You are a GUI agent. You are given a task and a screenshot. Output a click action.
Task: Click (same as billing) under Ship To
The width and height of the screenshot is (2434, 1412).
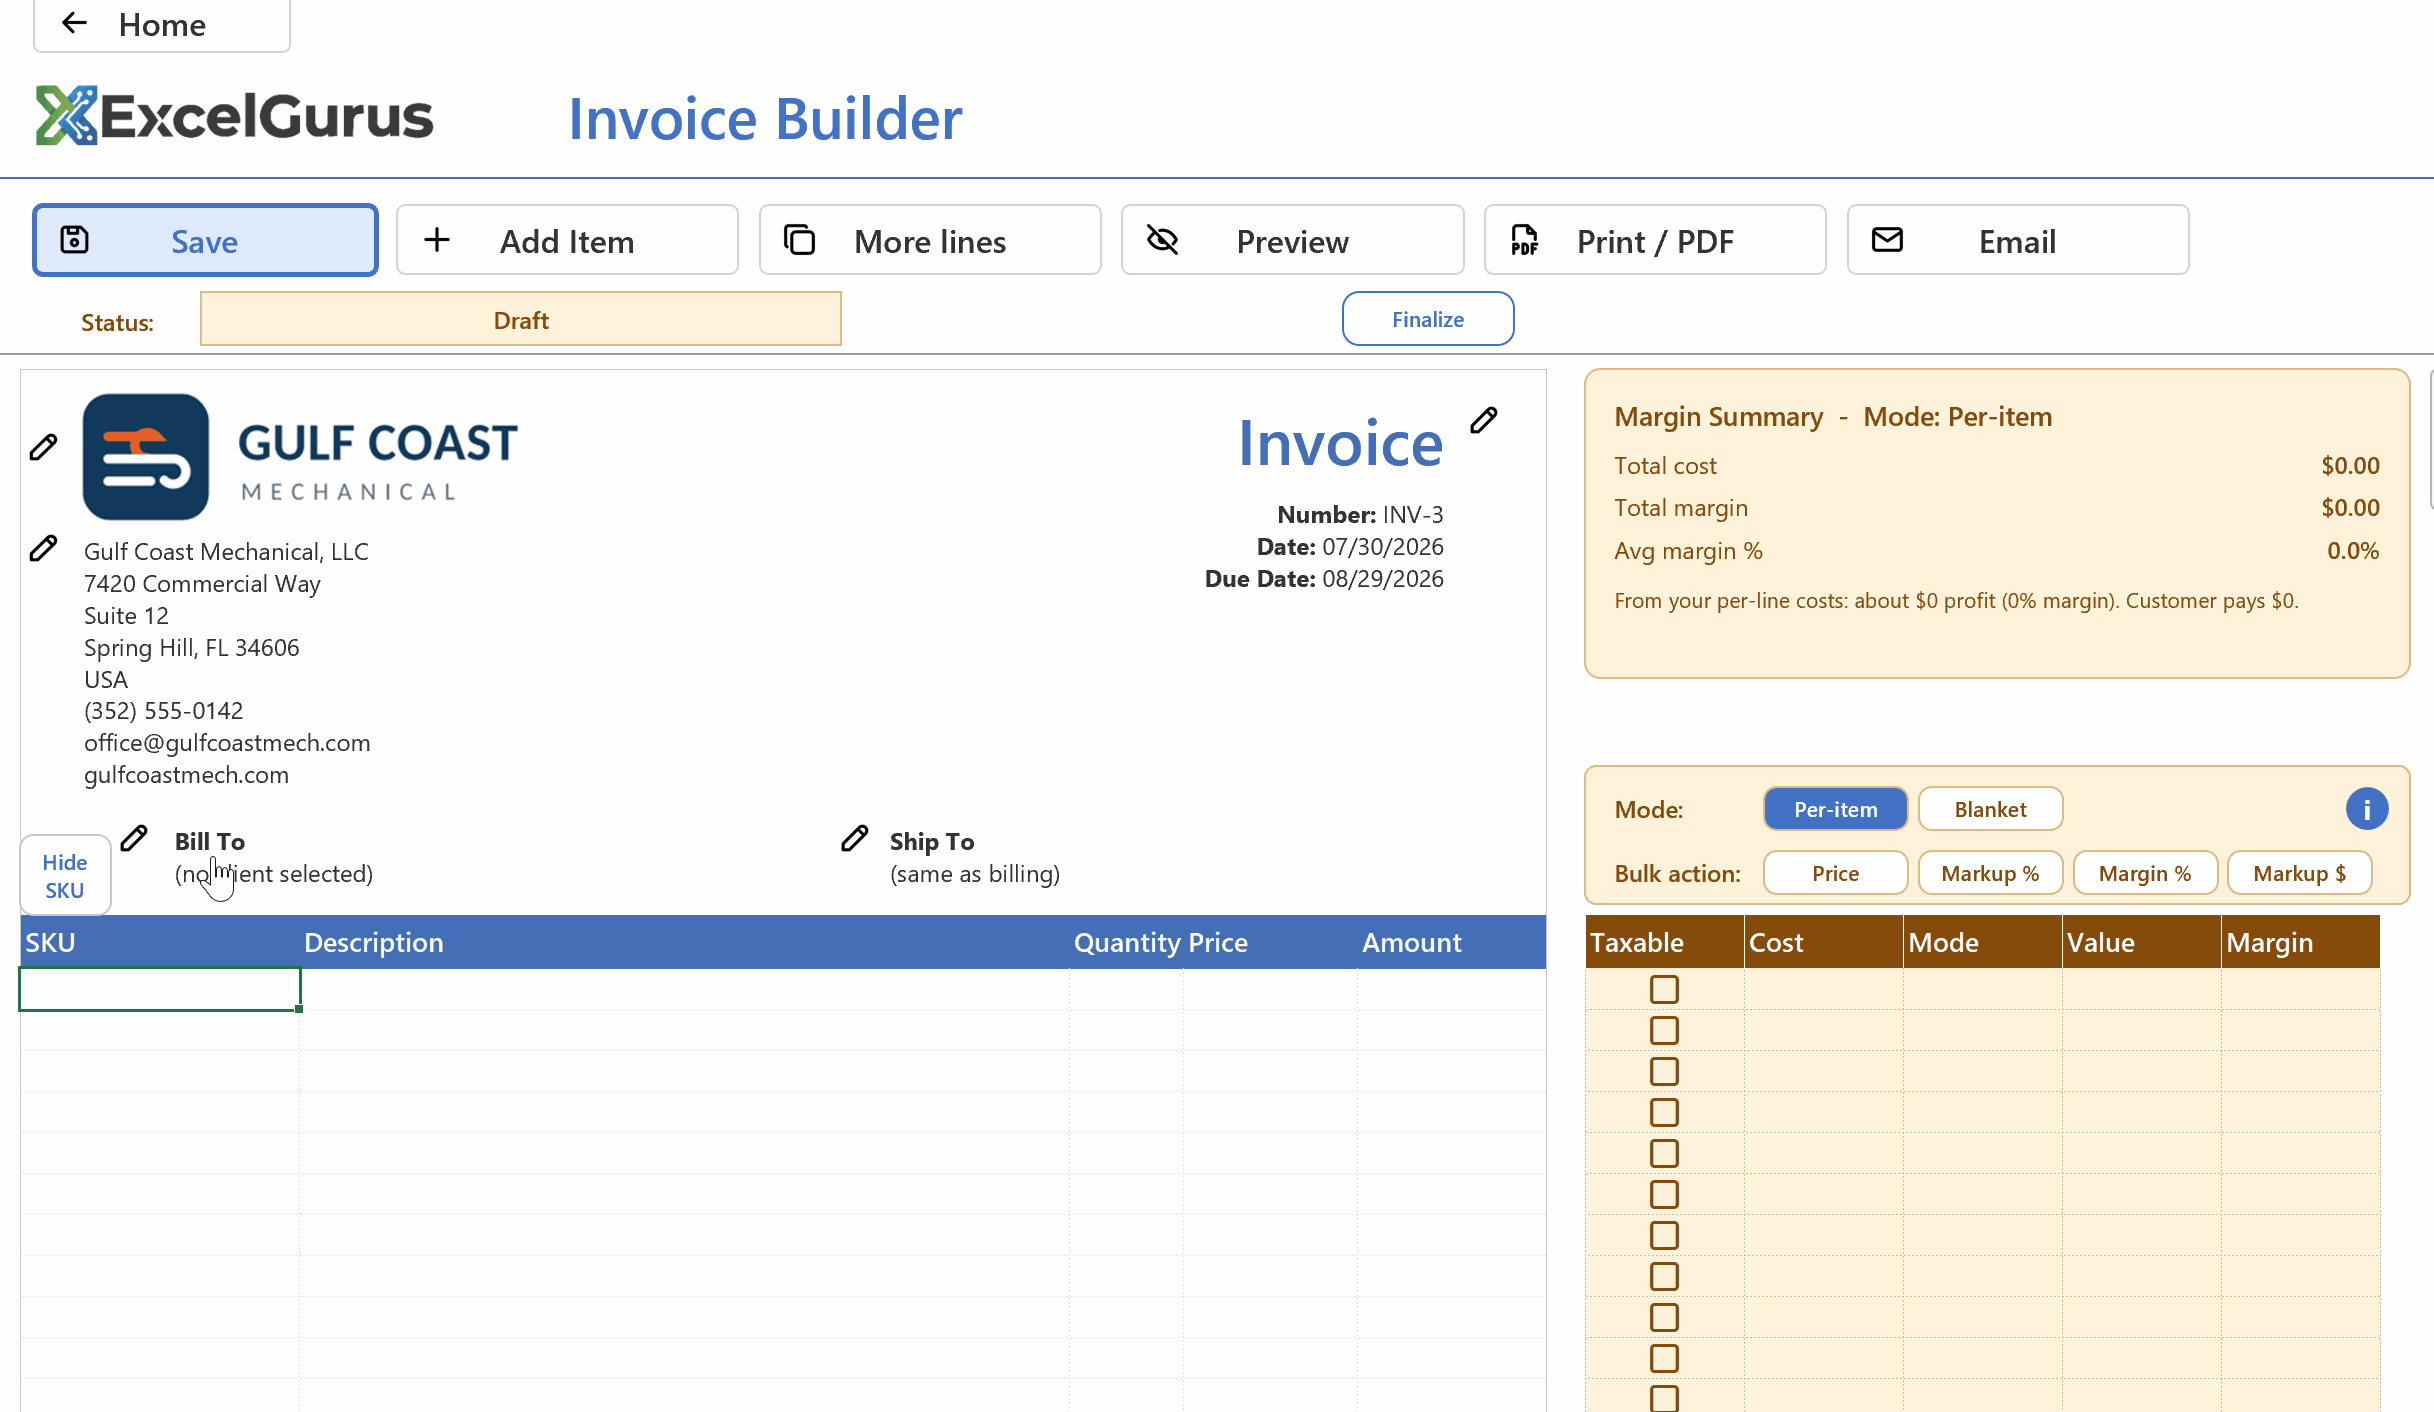(975, 873)
